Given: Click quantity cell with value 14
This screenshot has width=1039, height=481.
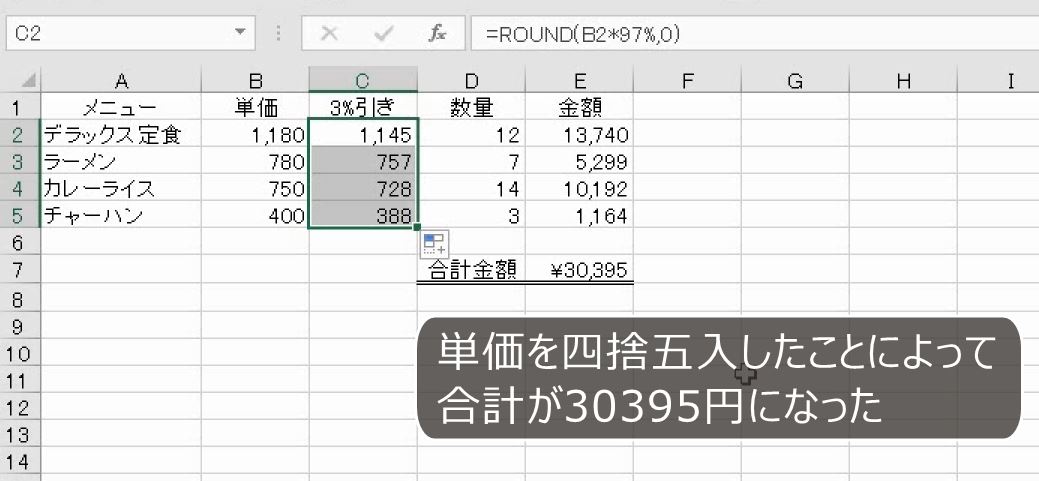Looking at the screenshot, I should 471,189.
